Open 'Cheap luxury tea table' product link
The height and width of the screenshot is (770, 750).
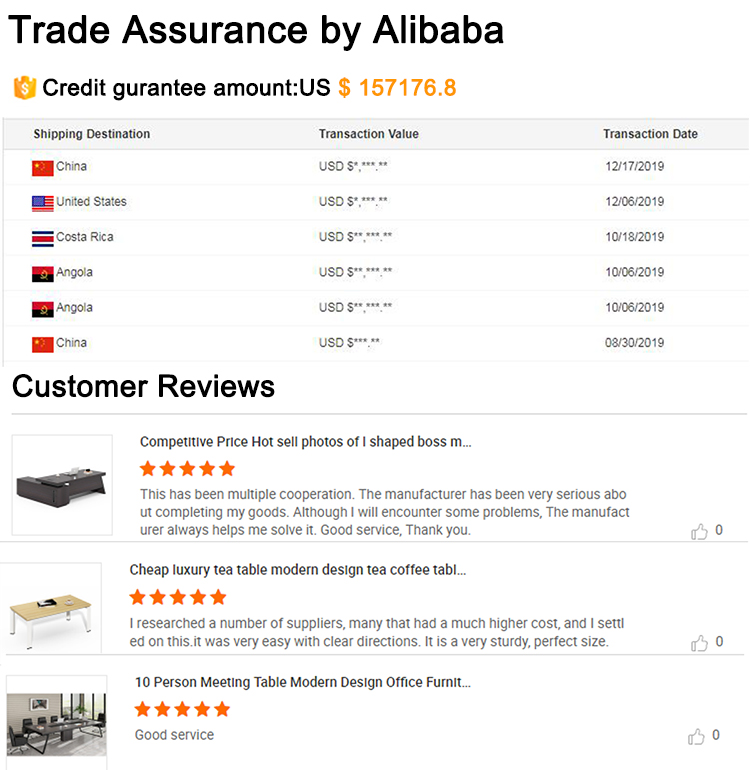point(297,570)
